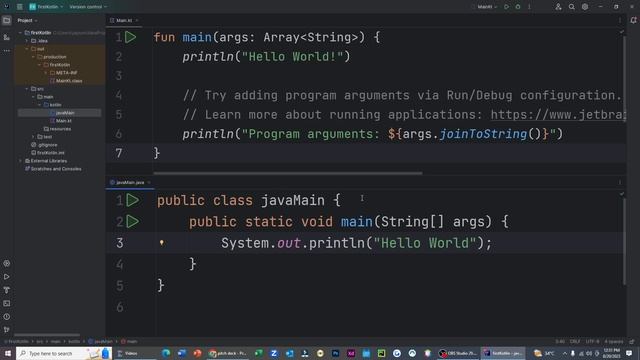The height and width of the screenshot is (360, 640).
Task: Open the main hamburger menu
Action: pos(20,7)
